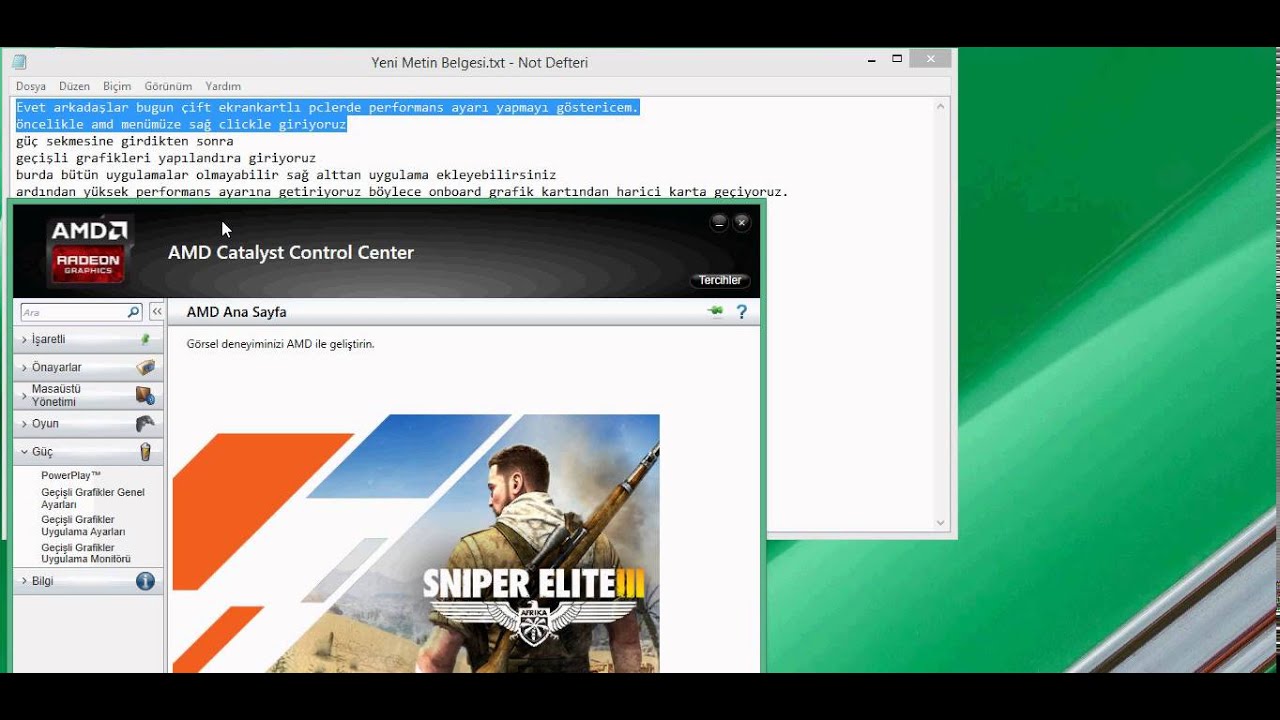Screen dimensions: 1280x720
Task: Click the line 'güç sekmesine girdikten sonra'
Action: point(125,141)
